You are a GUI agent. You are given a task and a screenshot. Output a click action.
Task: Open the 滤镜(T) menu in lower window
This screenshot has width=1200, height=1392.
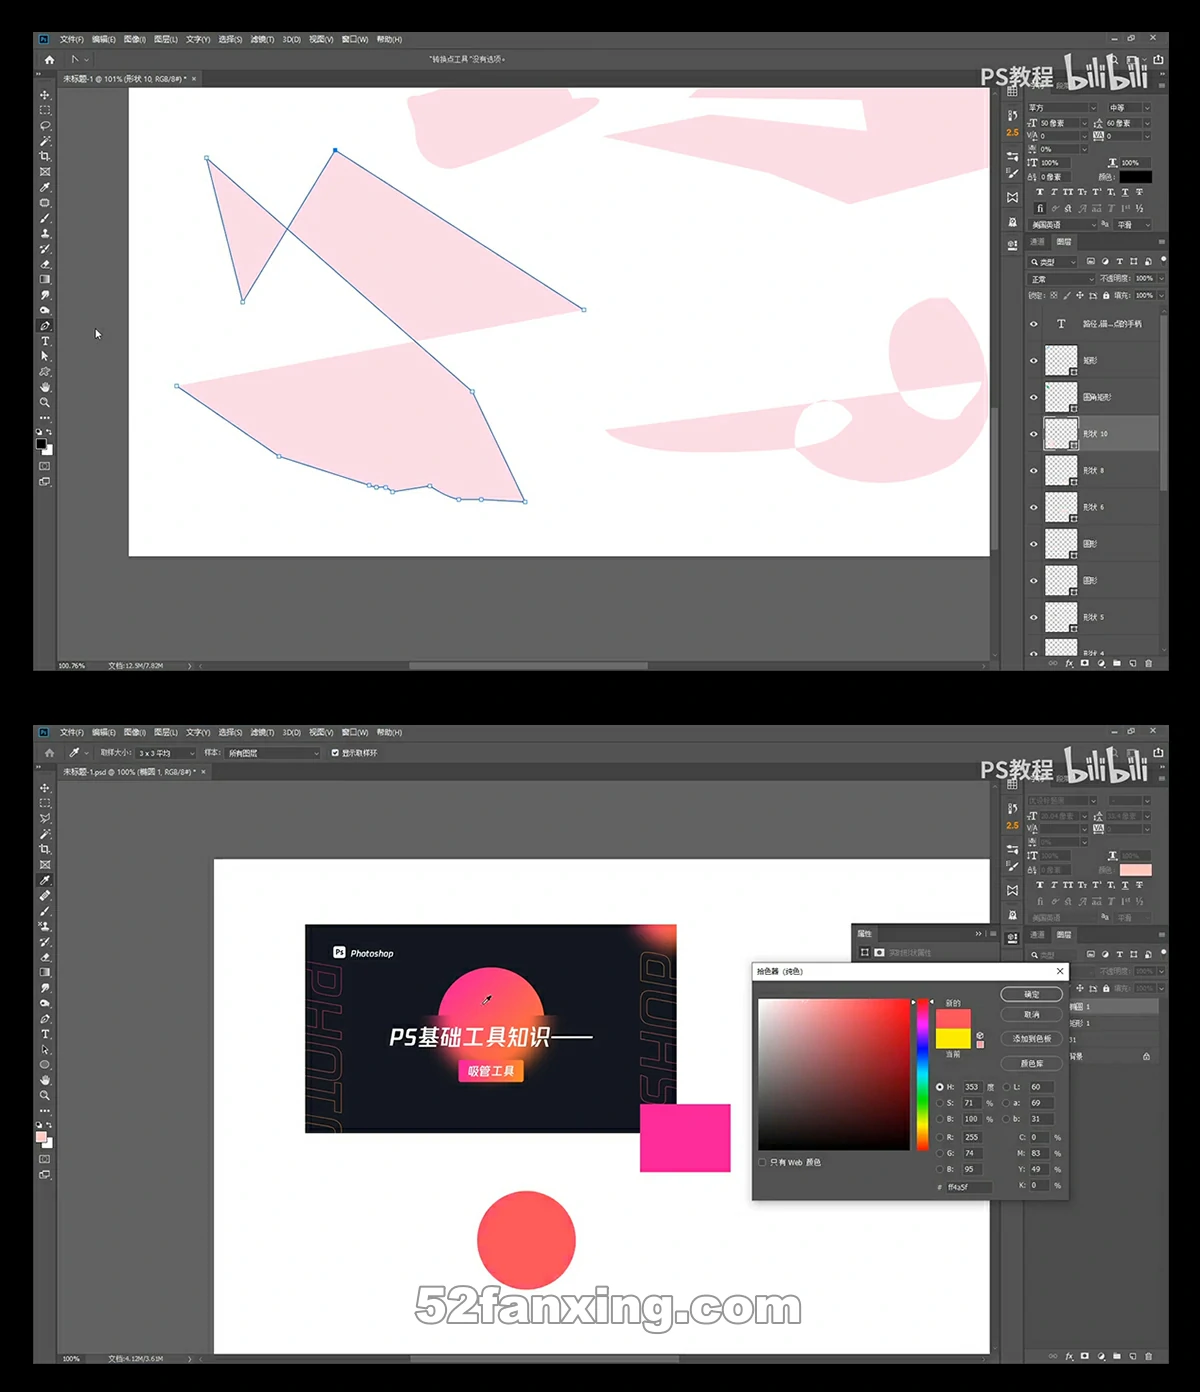(262, 733)
